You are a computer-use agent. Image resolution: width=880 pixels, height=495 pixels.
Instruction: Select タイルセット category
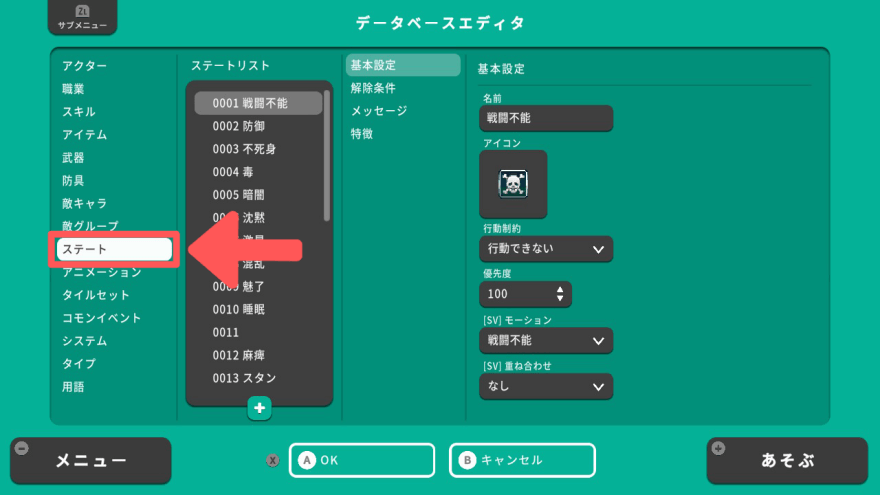click(x=96, y=295)
